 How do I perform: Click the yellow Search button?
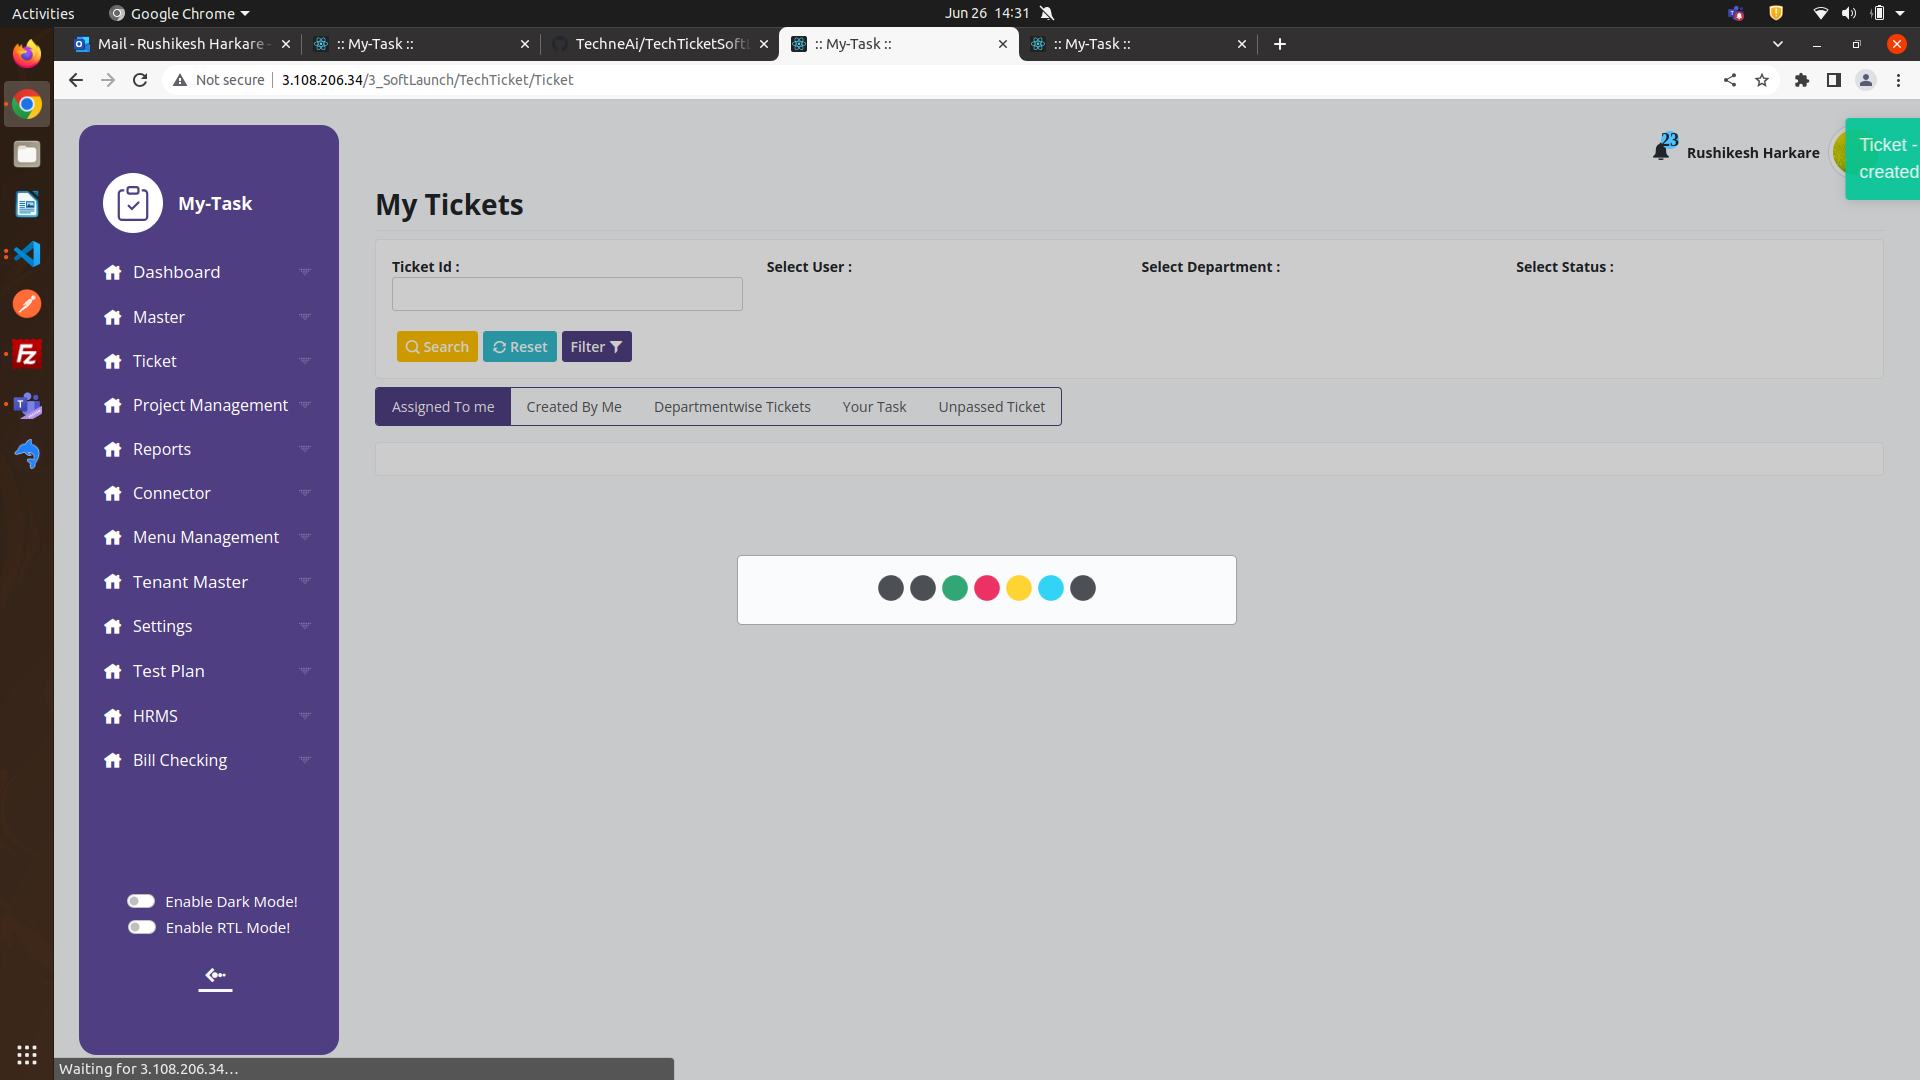[x=437, y=347]
